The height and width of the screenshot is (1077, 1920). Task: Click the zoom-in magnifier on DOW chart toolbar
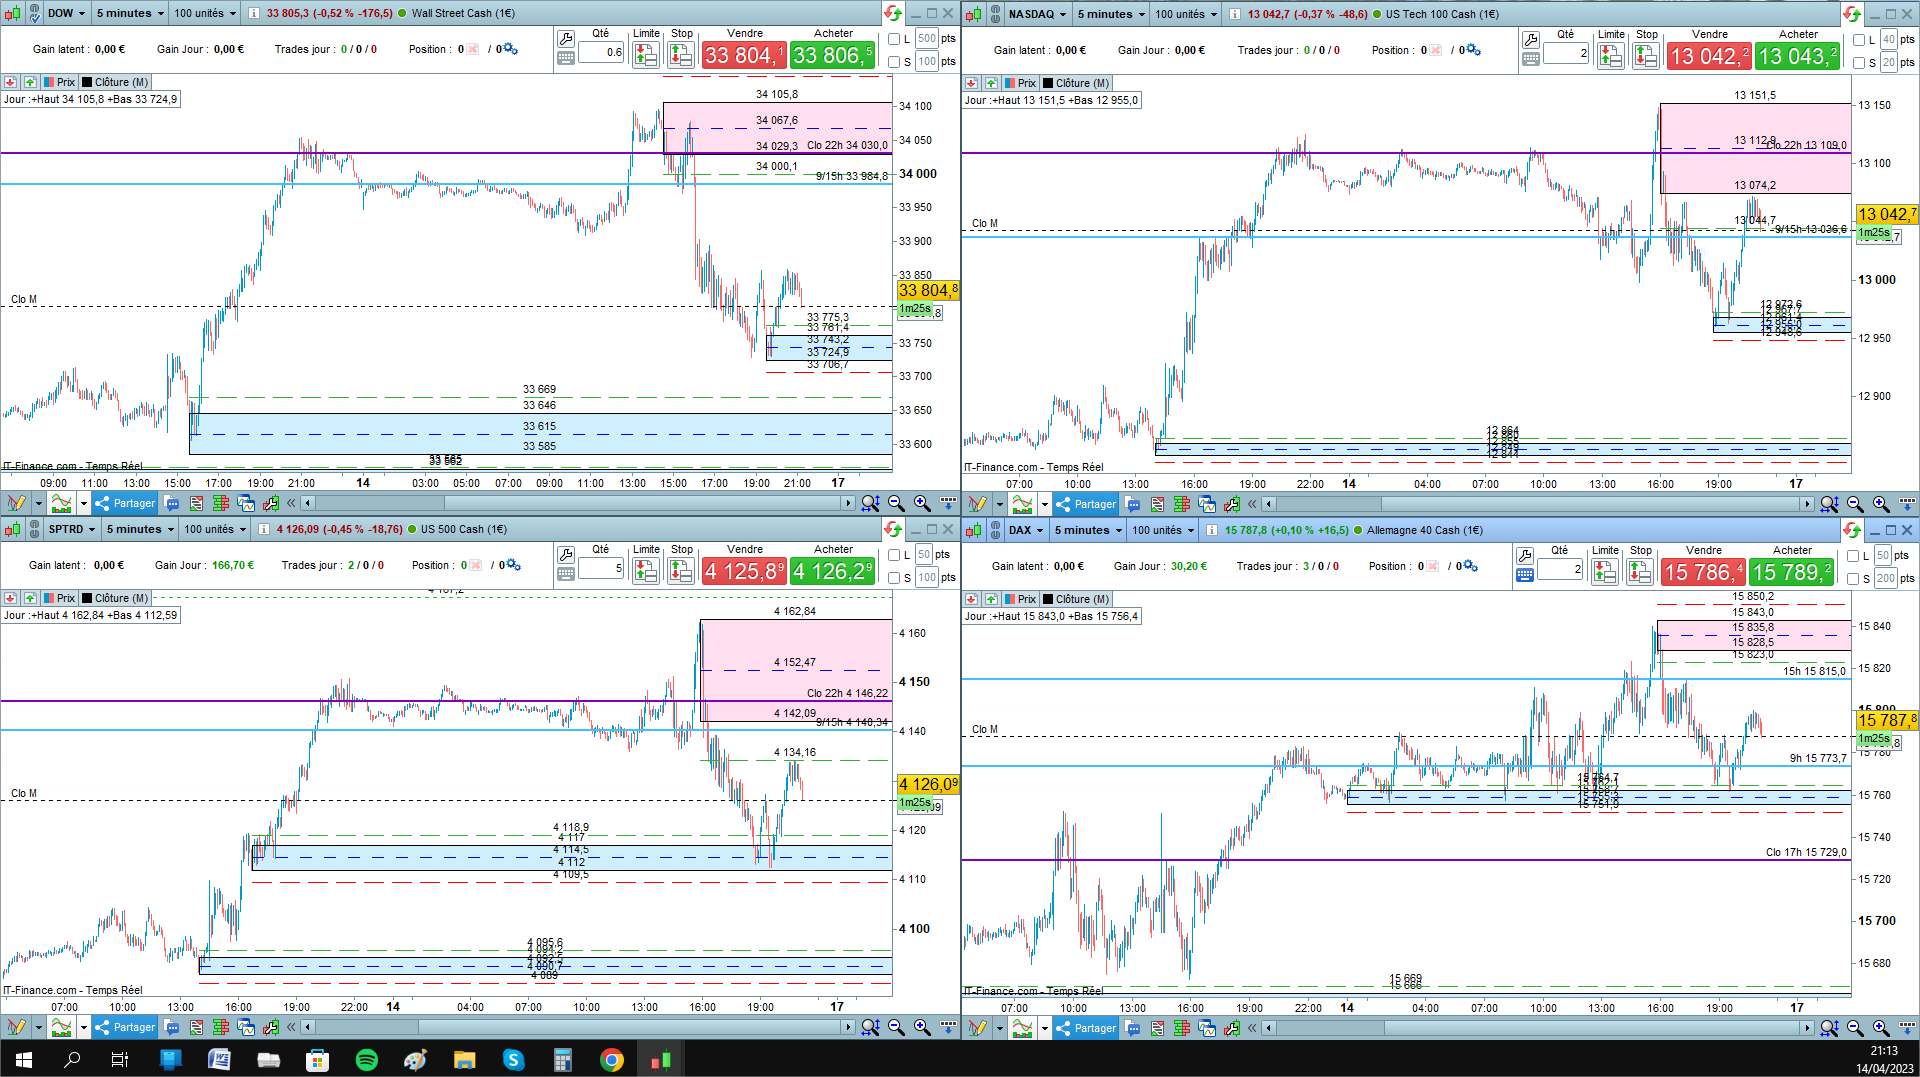[922, 503]
